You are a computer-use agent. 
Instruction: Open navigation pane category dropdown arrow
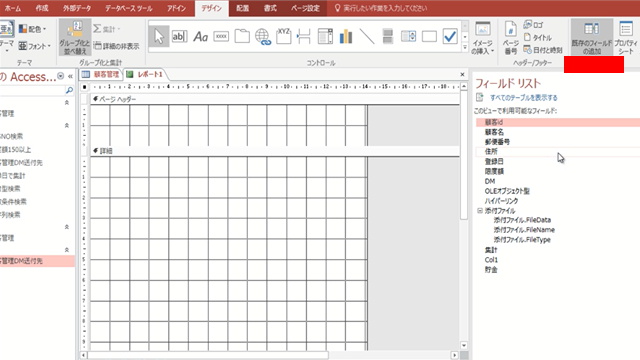60,76
